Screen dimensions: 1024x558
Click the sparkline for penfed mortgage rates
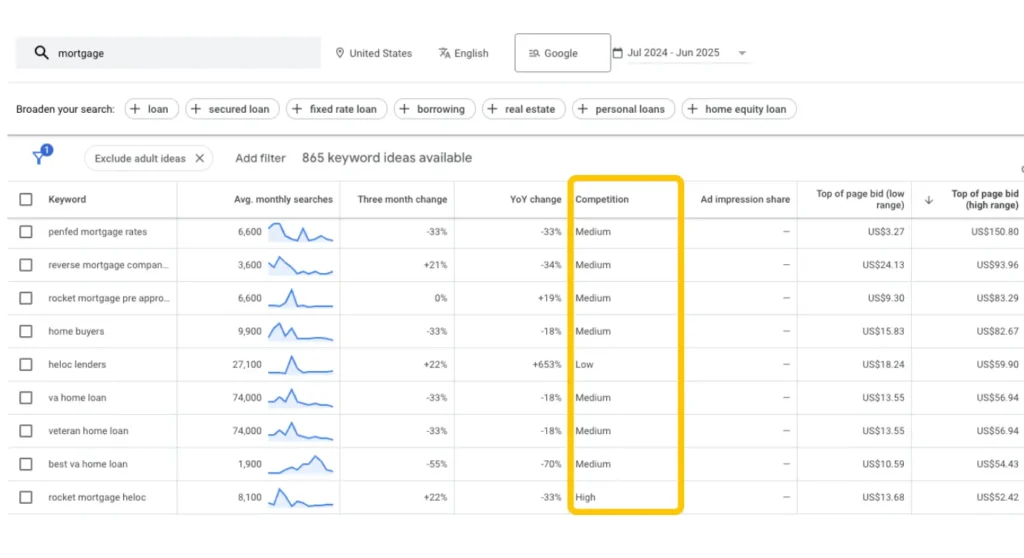tap(300, 232)
